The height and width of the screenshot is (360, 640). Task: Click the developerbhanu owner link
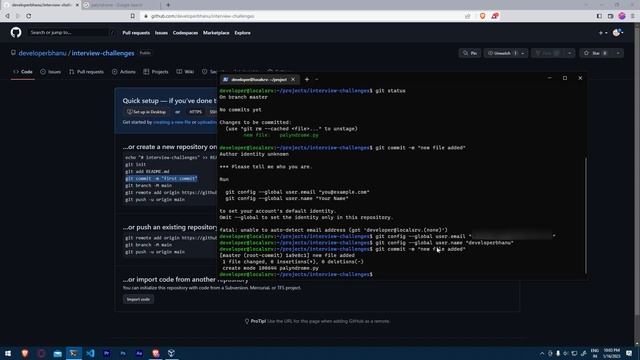[x=42, y=53]
